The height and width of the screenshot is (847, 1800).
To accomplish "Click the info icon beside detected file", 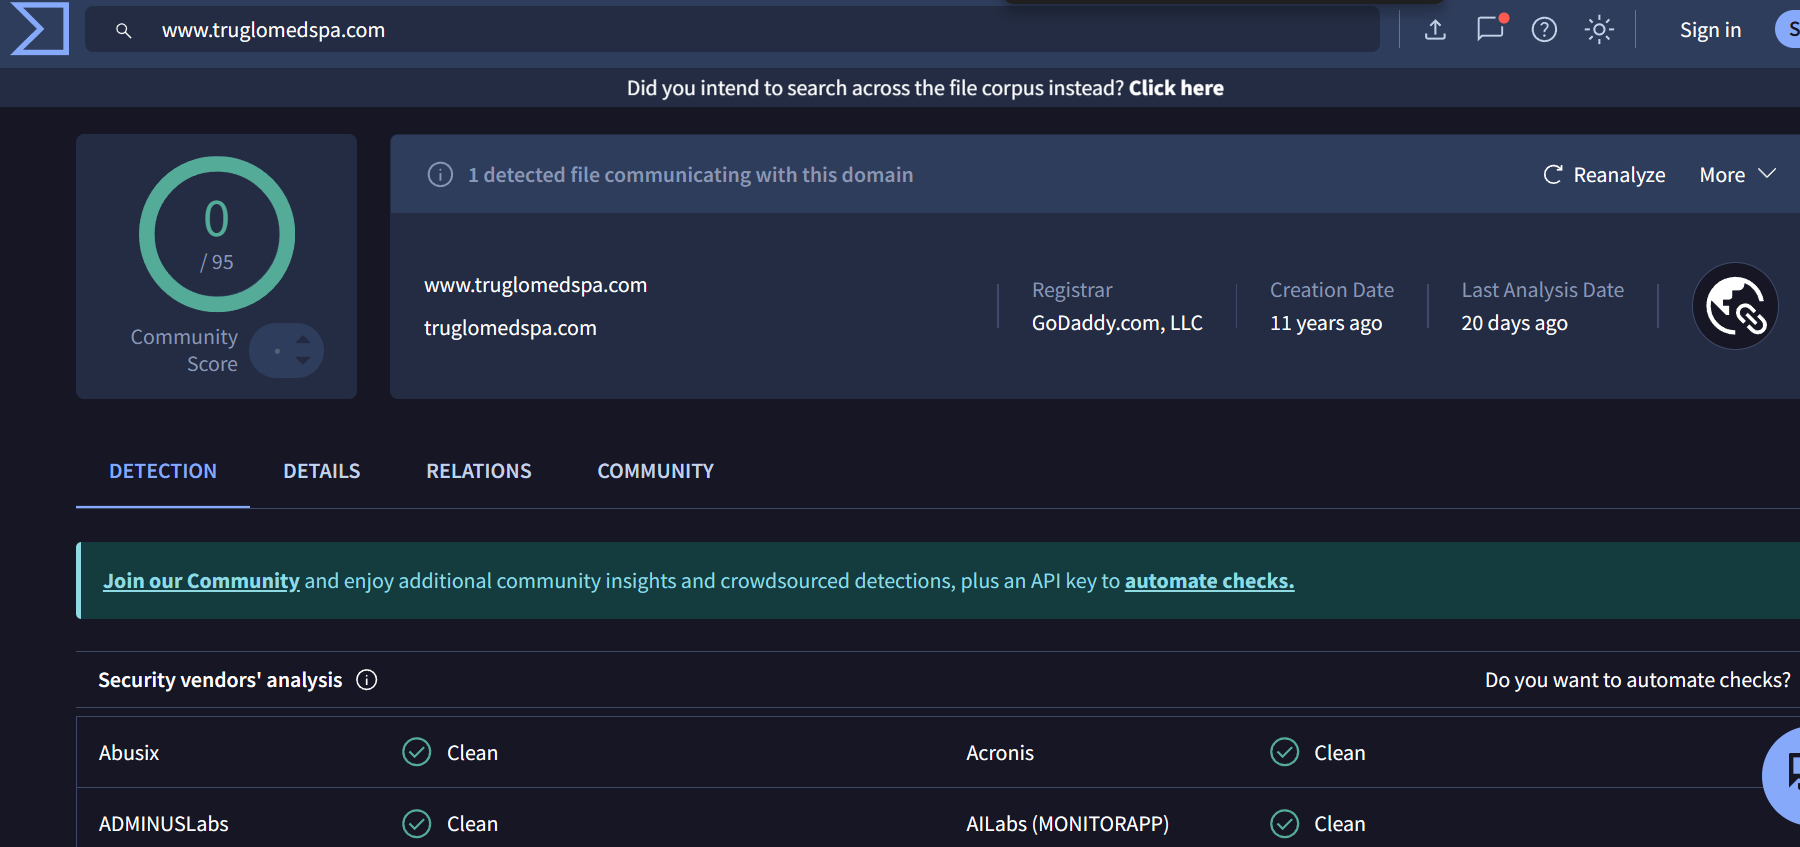I will coord(440,175).
